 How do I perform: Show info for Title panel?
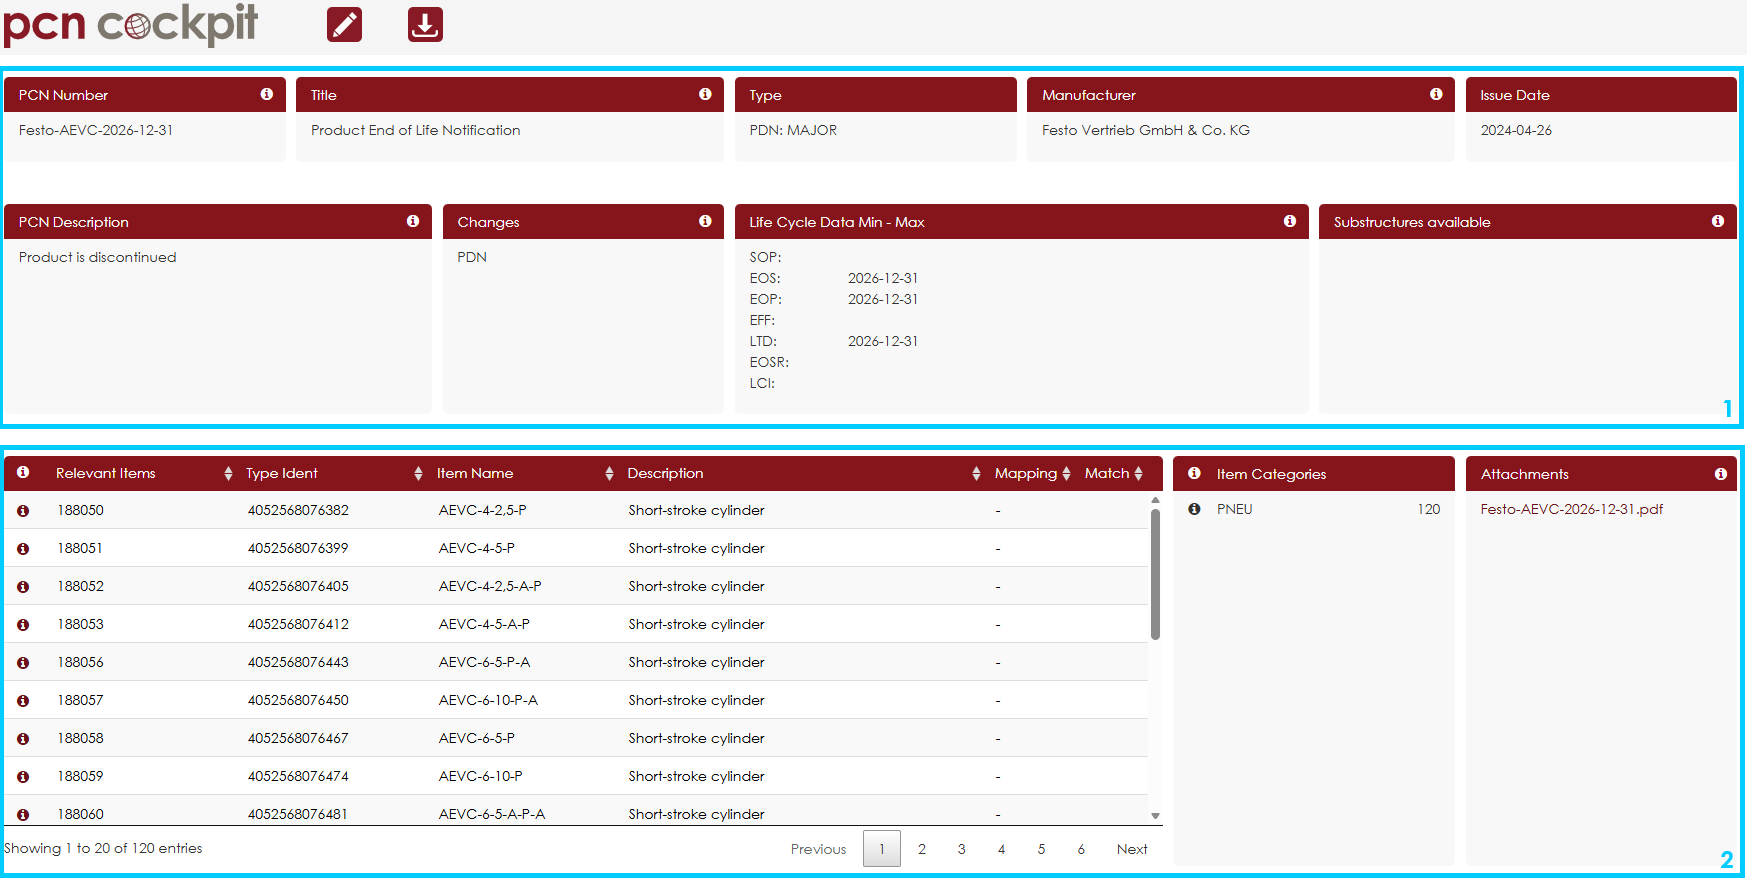click(x=705, y=94)
